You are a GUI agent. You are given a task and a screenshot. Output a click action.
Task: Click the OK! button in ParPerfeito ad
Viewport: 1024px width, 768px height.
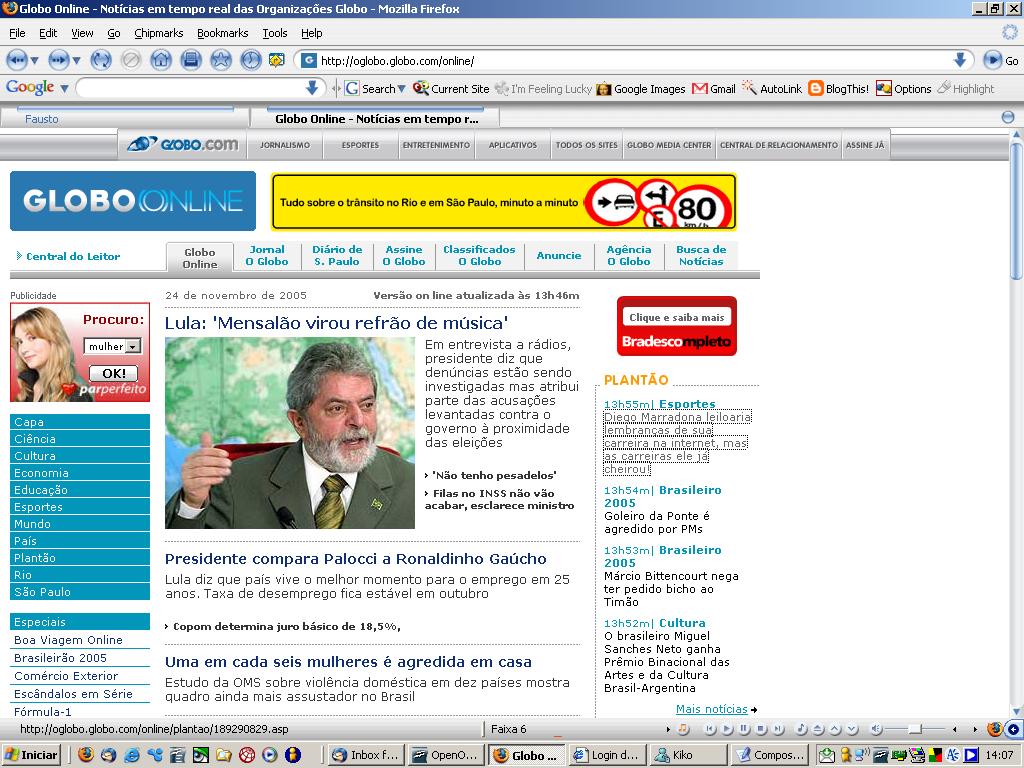point(113,373)
